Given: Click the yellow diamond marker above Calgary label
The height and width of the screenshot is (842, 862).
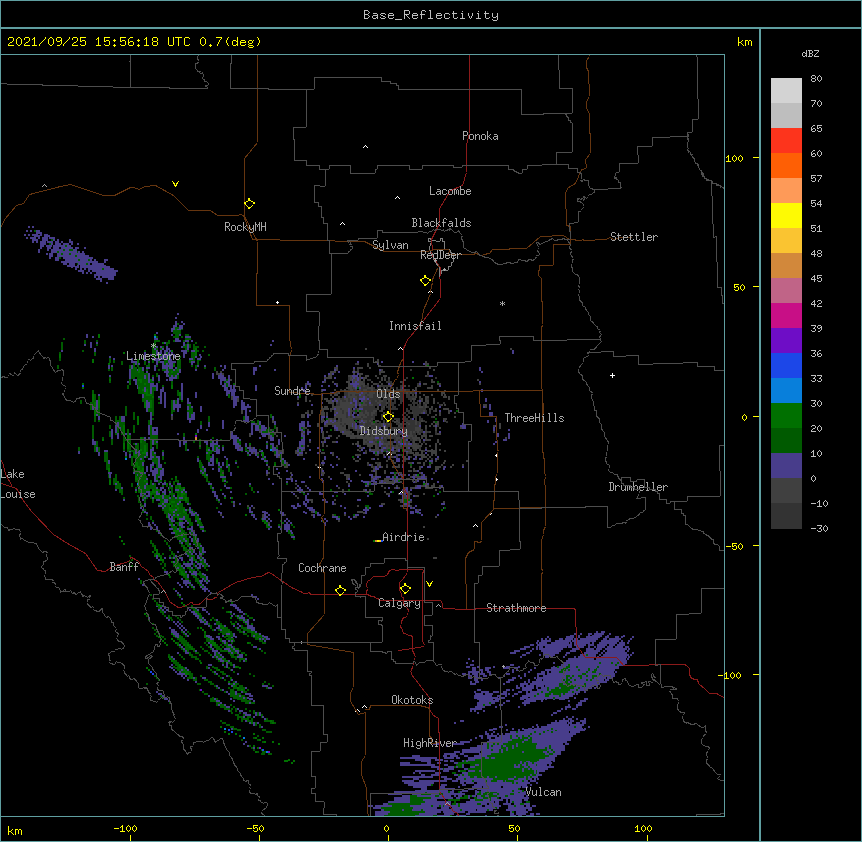Looking at the screenshot, I should (x=405, y=589).
